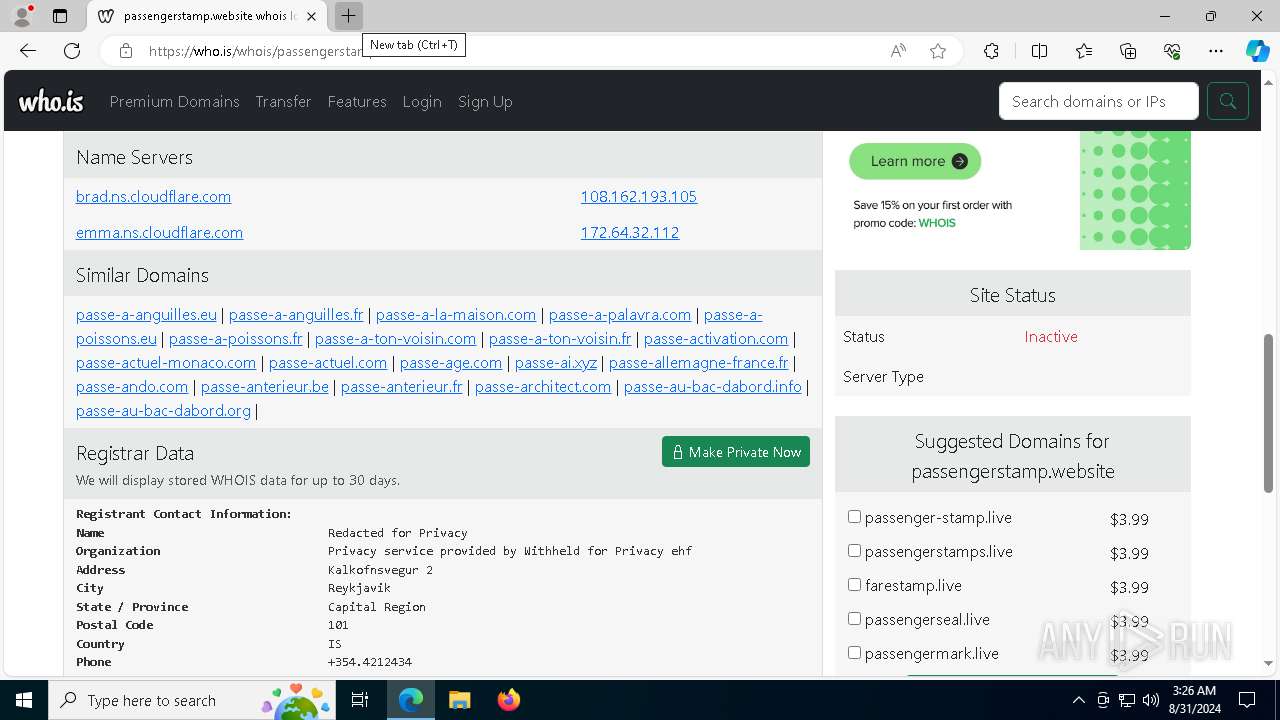Open the emma.ns.cloudflare.com name server link
The height and width of the screenshot is (720, 1280).
tap(159, 233)
